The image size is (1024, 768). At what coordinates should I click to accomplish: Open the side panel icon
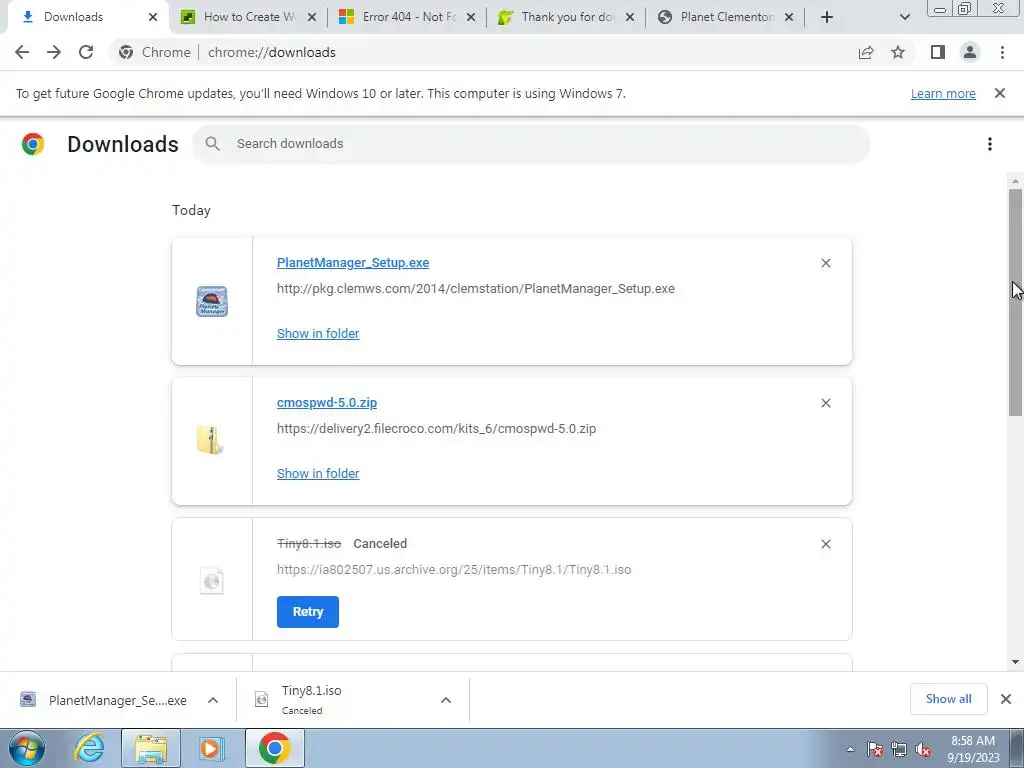[938, 52]
